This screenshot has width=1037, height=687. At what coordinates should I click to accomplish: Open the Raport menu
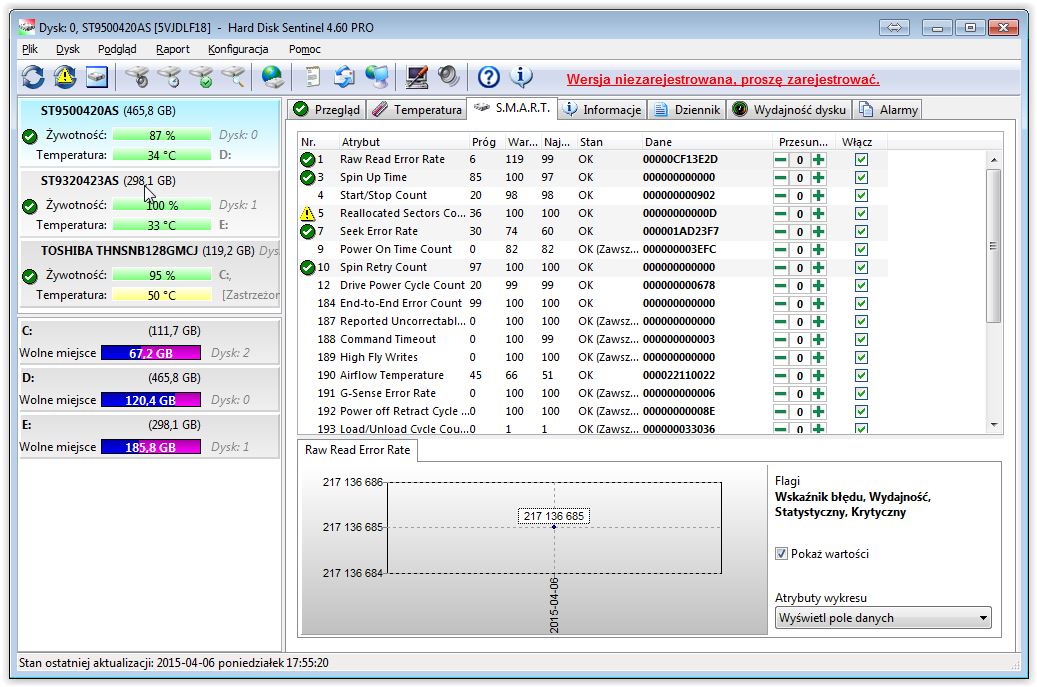(x=173, y=49)
